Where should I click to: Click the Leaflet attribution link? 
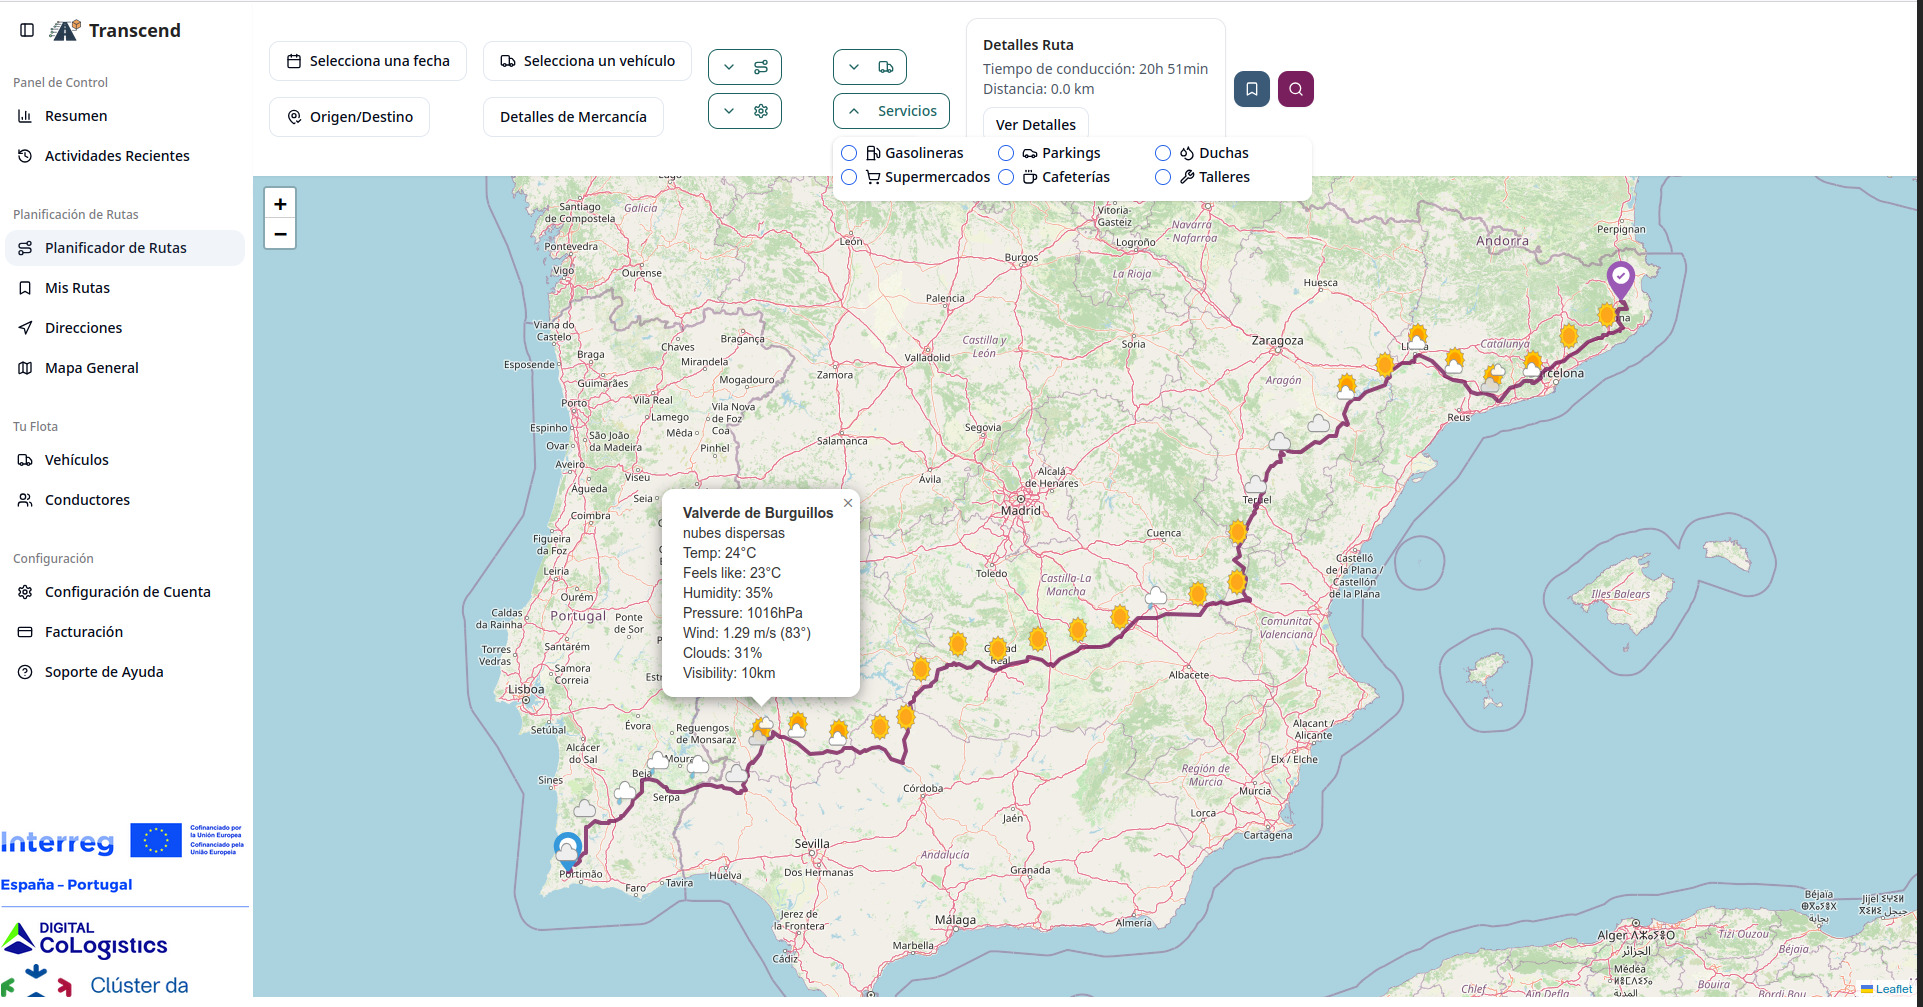1892,989
